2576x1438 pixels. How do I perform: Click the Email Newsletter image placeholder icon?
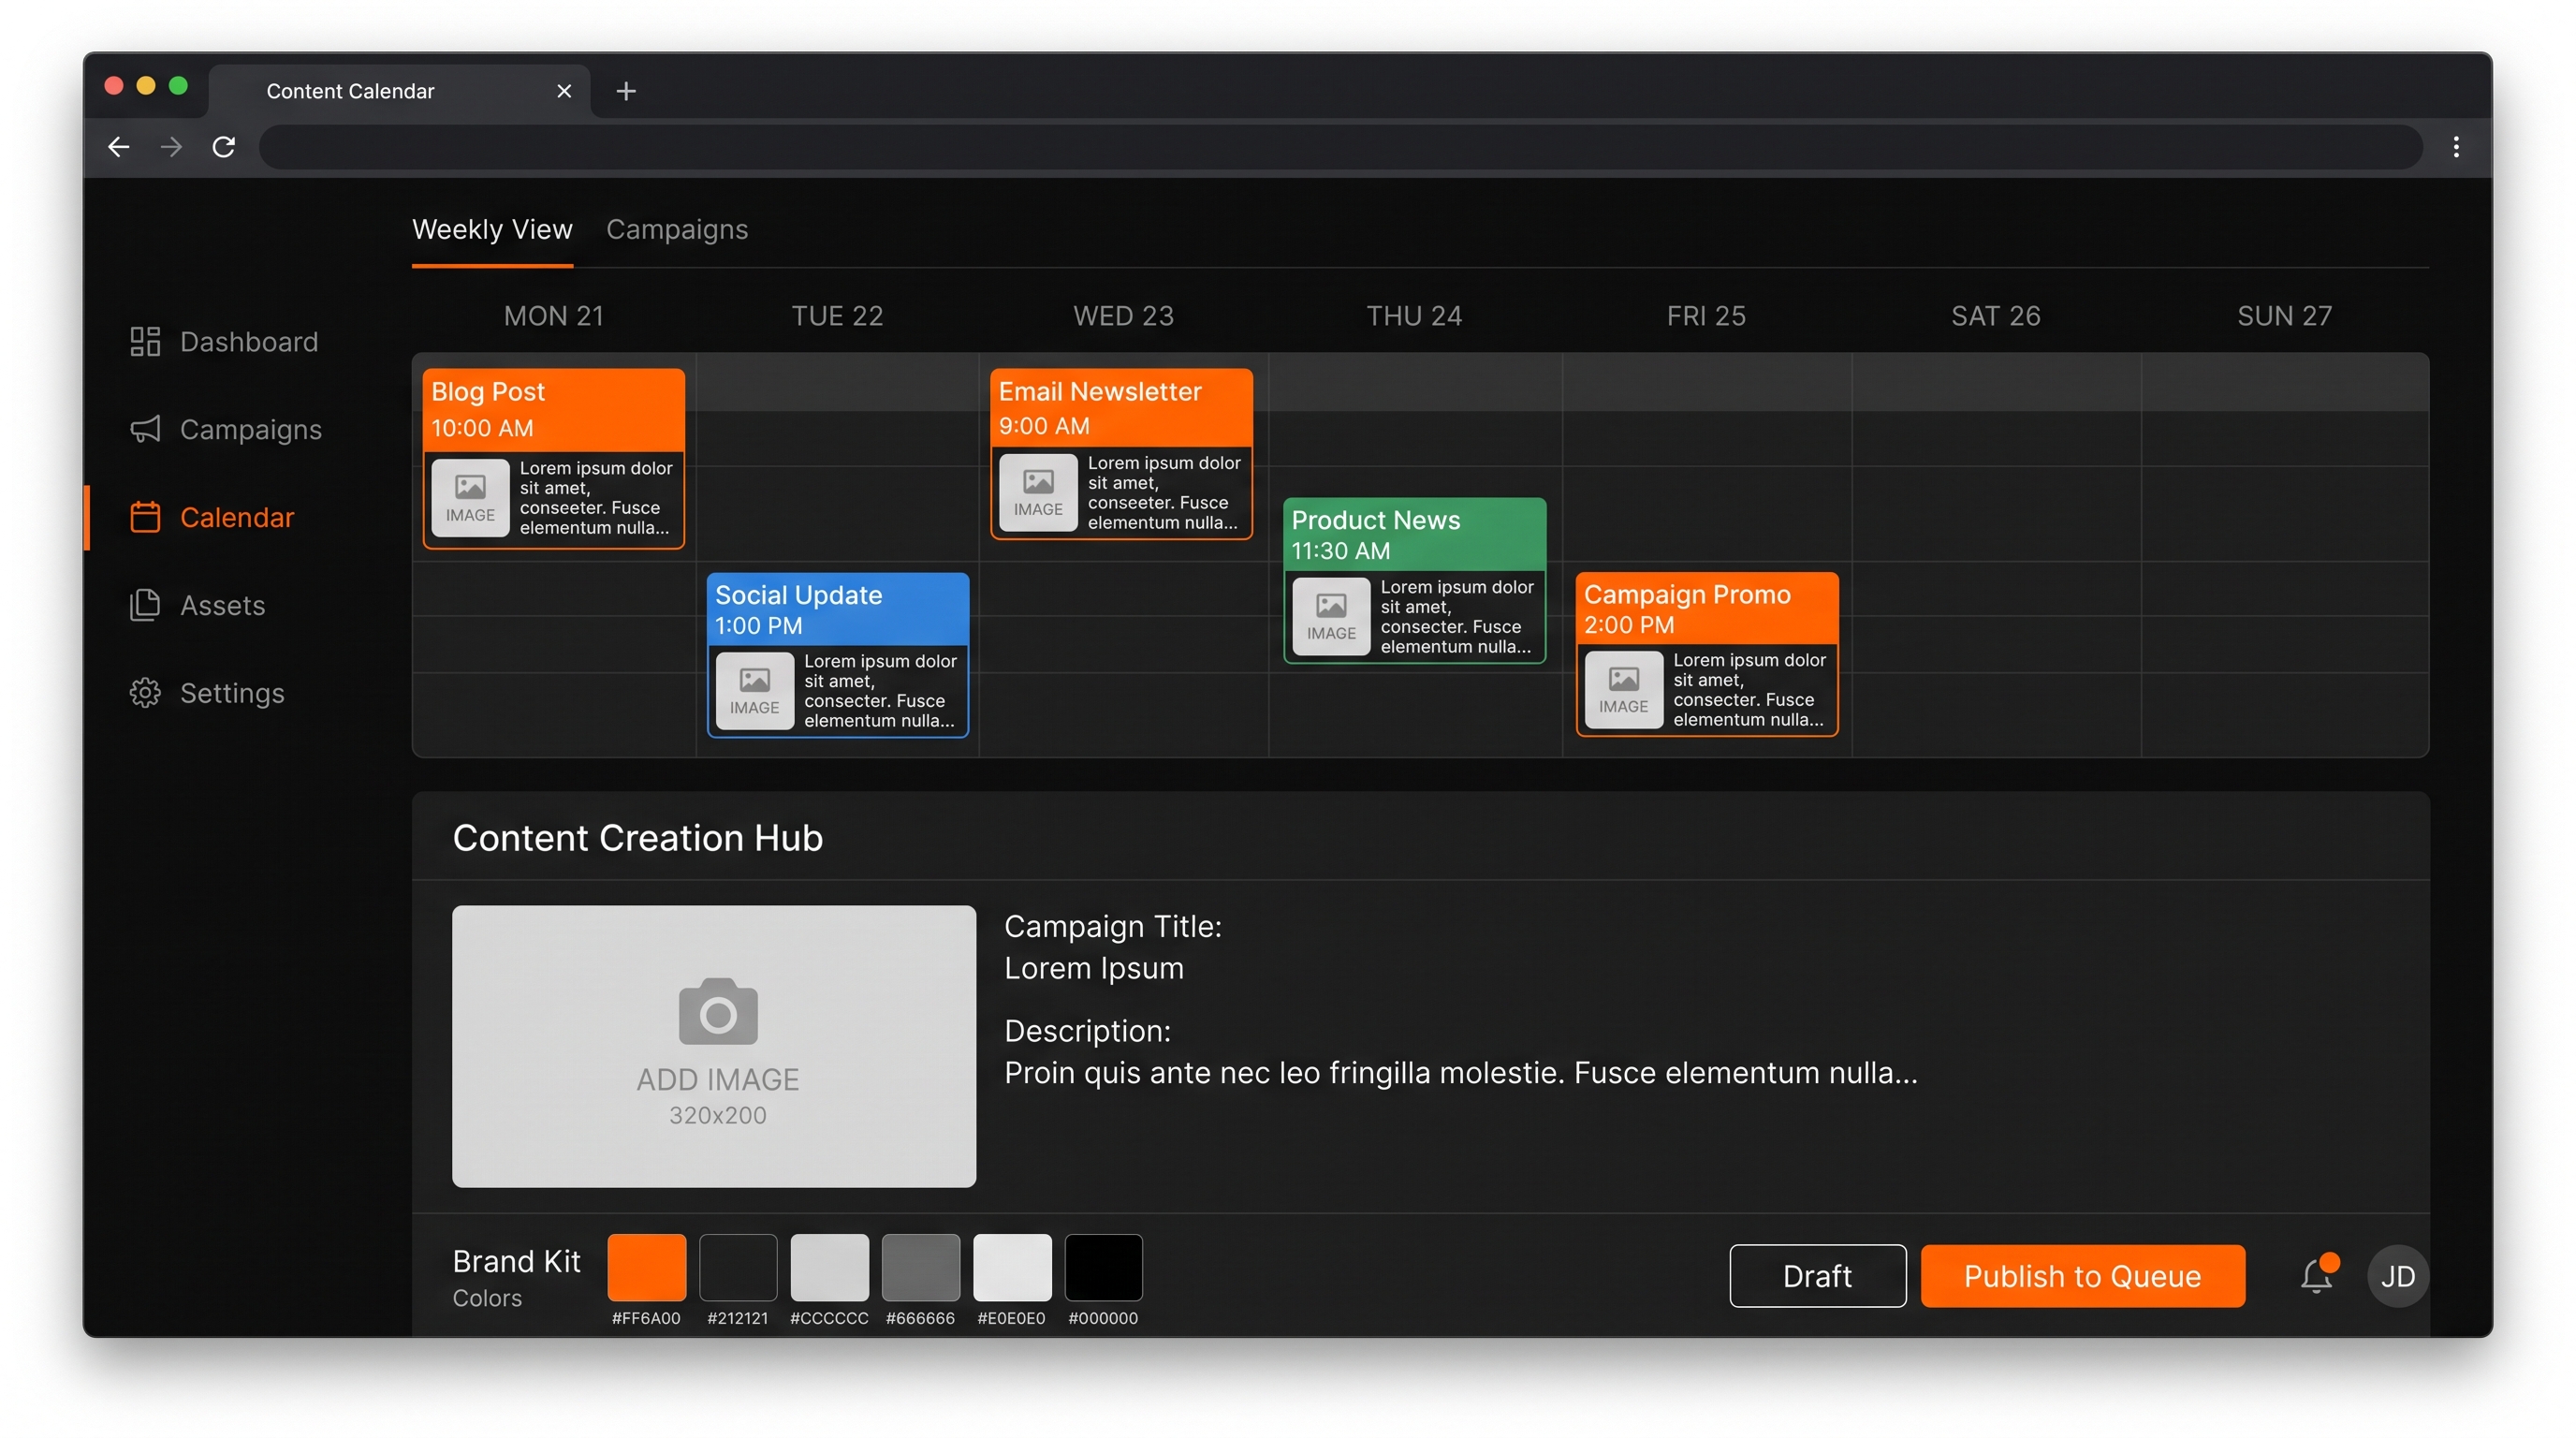1038,492
